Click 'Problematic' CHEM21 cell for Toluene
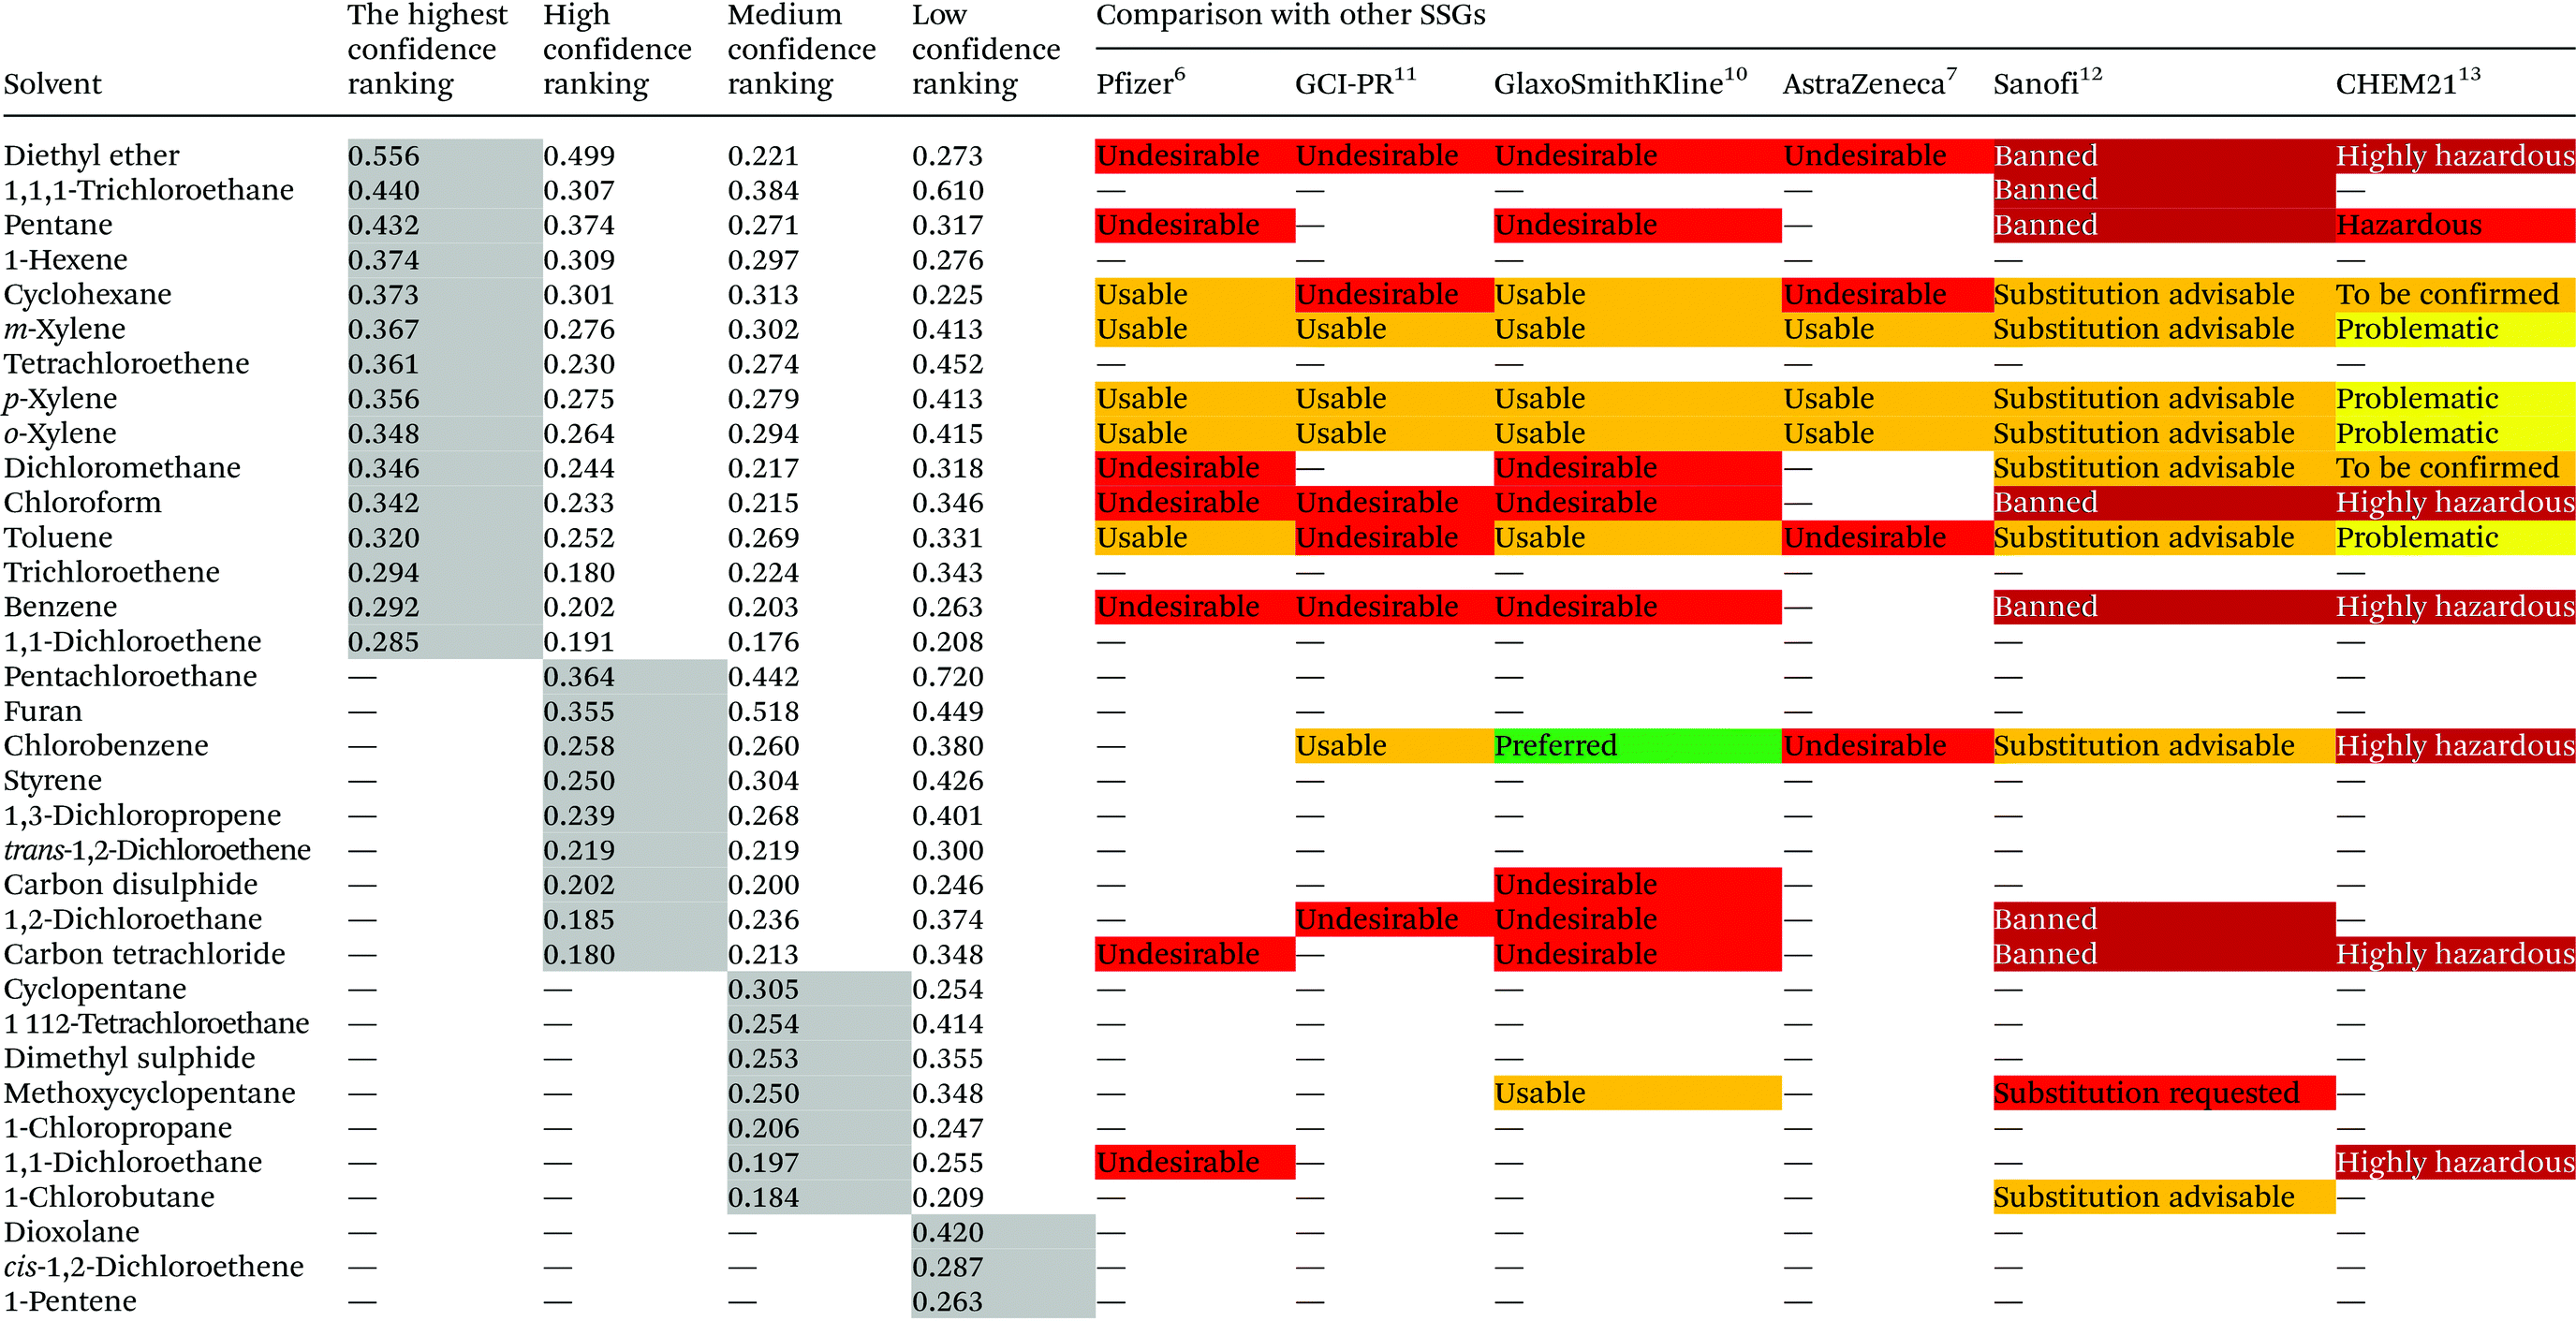2576x1321 pixels. pyautogui.click(x=2455, y=538)
